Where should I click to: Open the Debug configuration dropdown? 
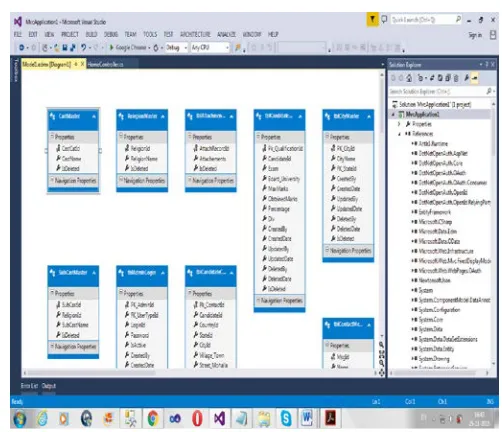(177, 48)
